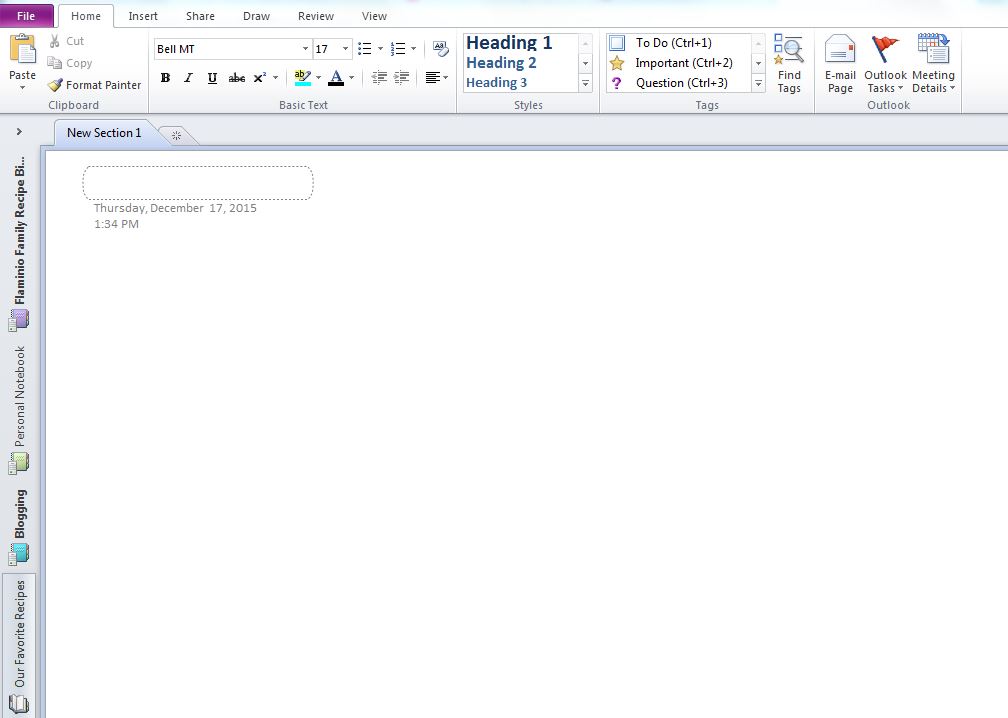Click the Copy icon
Screen dimensions: 1008x718
(x=55, y=63)
